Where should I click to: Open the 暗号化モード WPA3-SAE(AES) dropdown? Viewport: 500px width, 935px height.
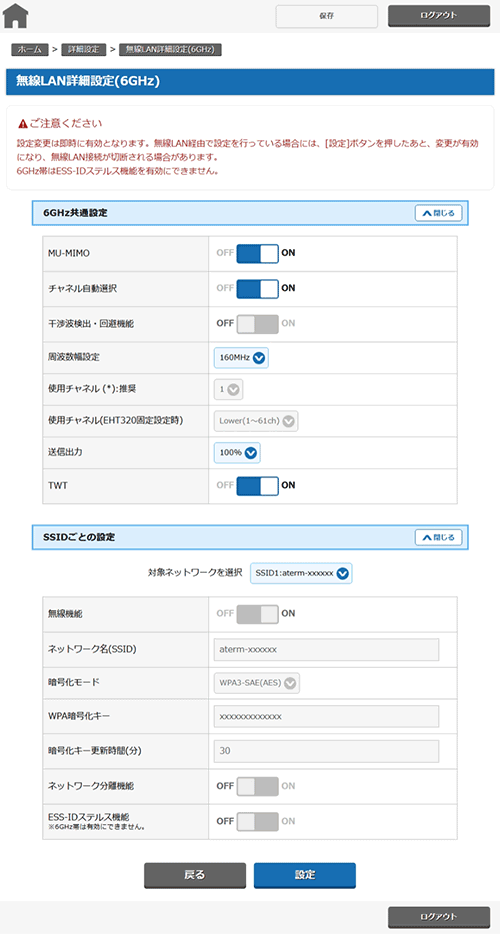[257, 684]
